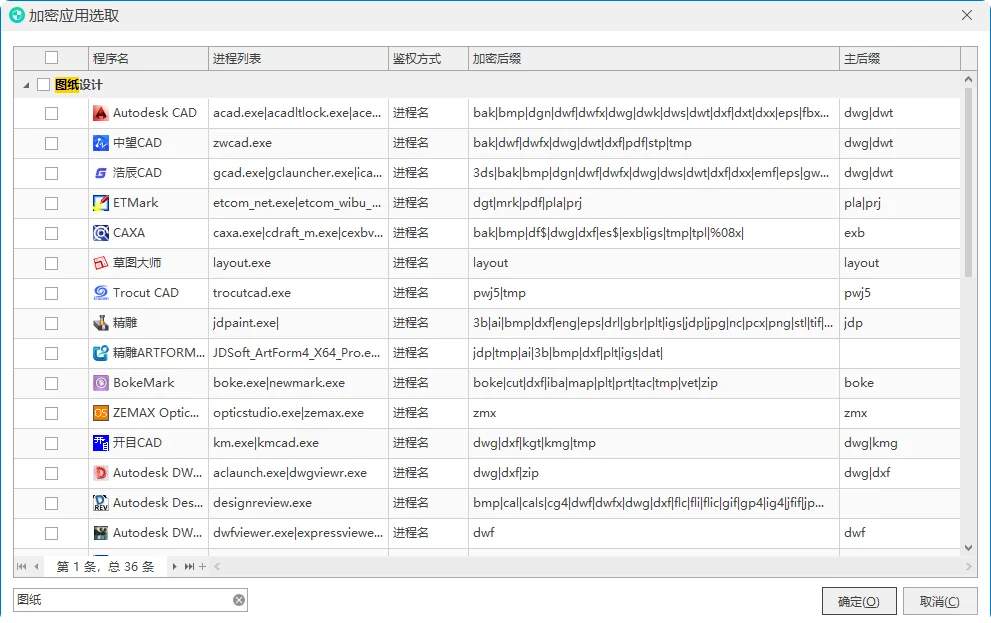Close the 加密应用选取 dialog
Screen dimensions: 991x623
click(x=967, y=15)
